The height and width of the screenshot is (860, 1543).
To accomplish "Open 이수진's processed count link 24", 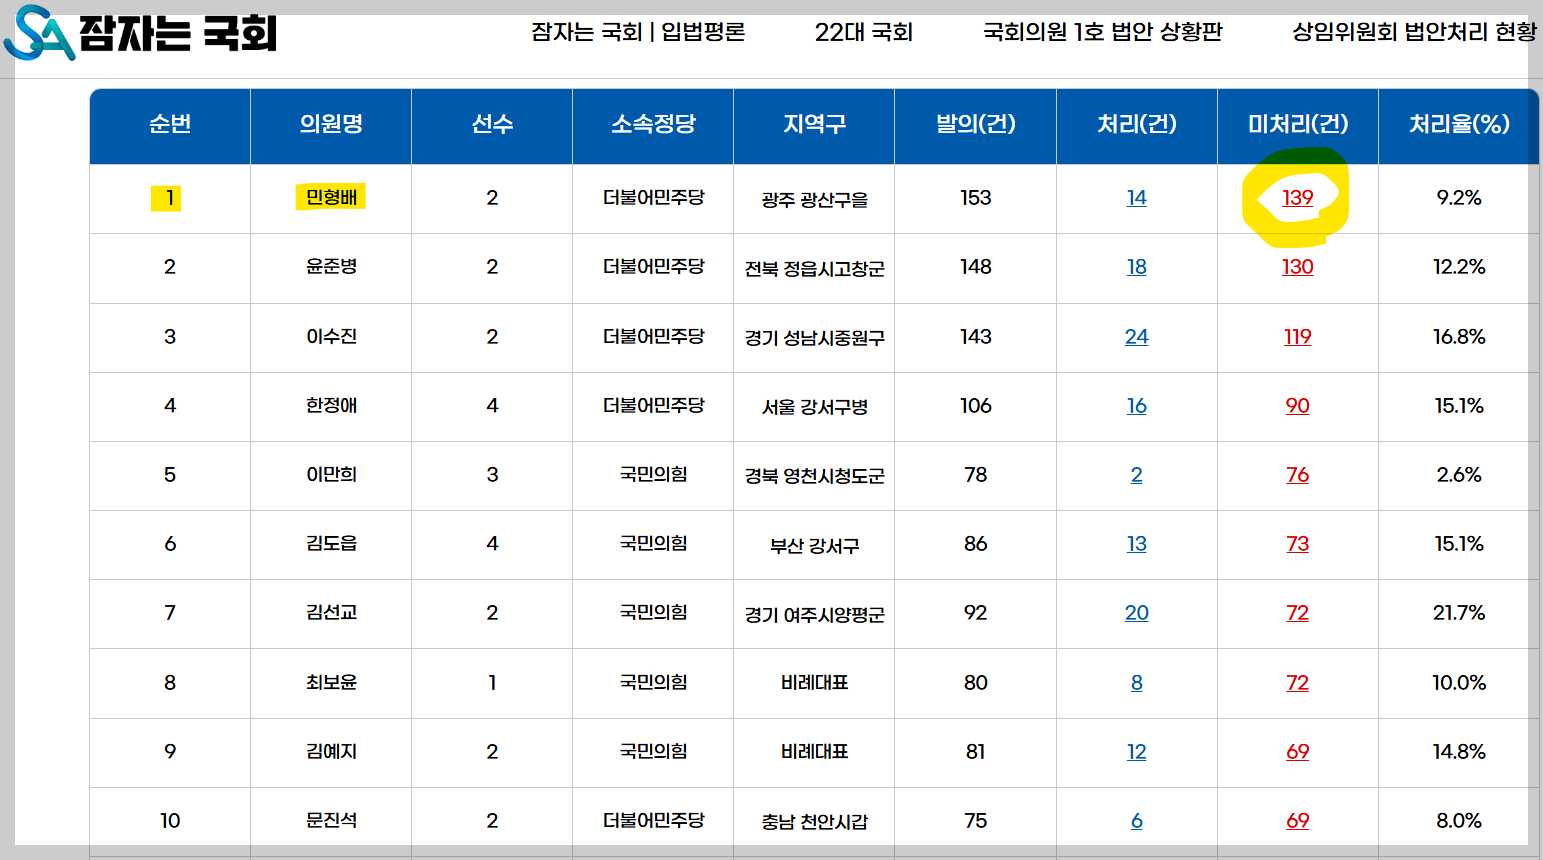I will click(1137, 337).
